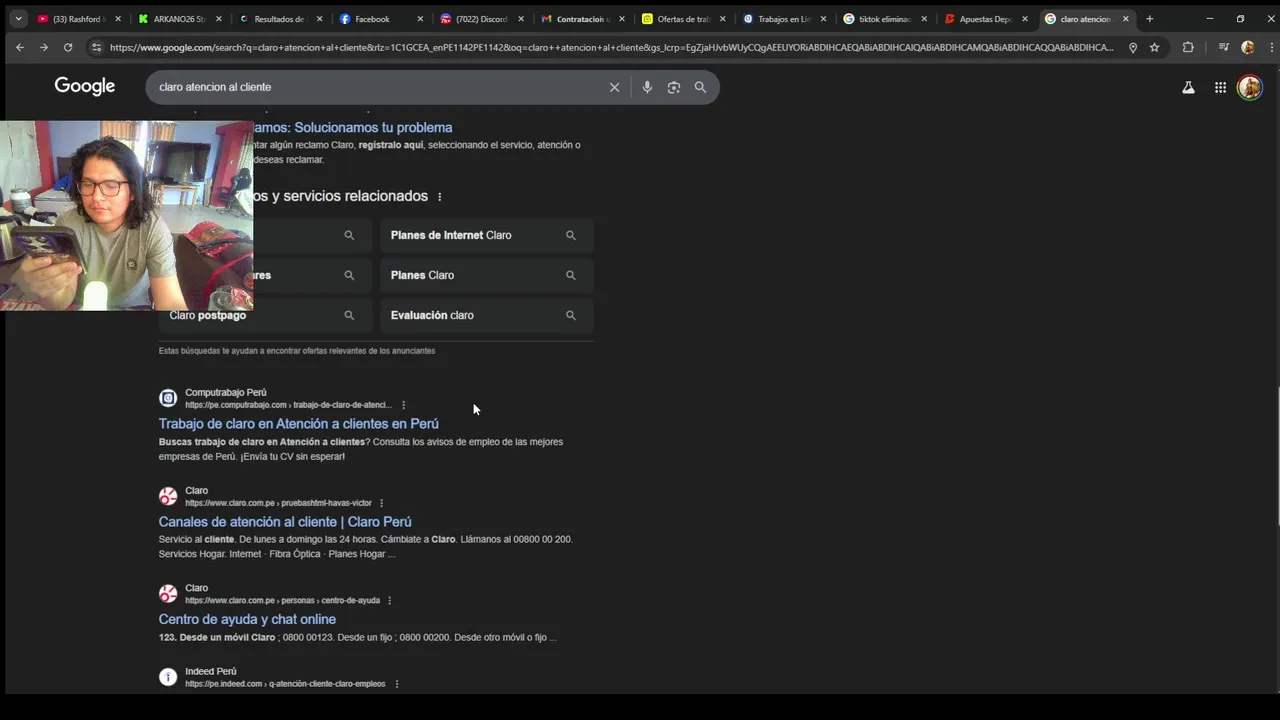Screen dimensions: 1280x720
Task: Open the tab search chevron
Action: click(18, 19)
